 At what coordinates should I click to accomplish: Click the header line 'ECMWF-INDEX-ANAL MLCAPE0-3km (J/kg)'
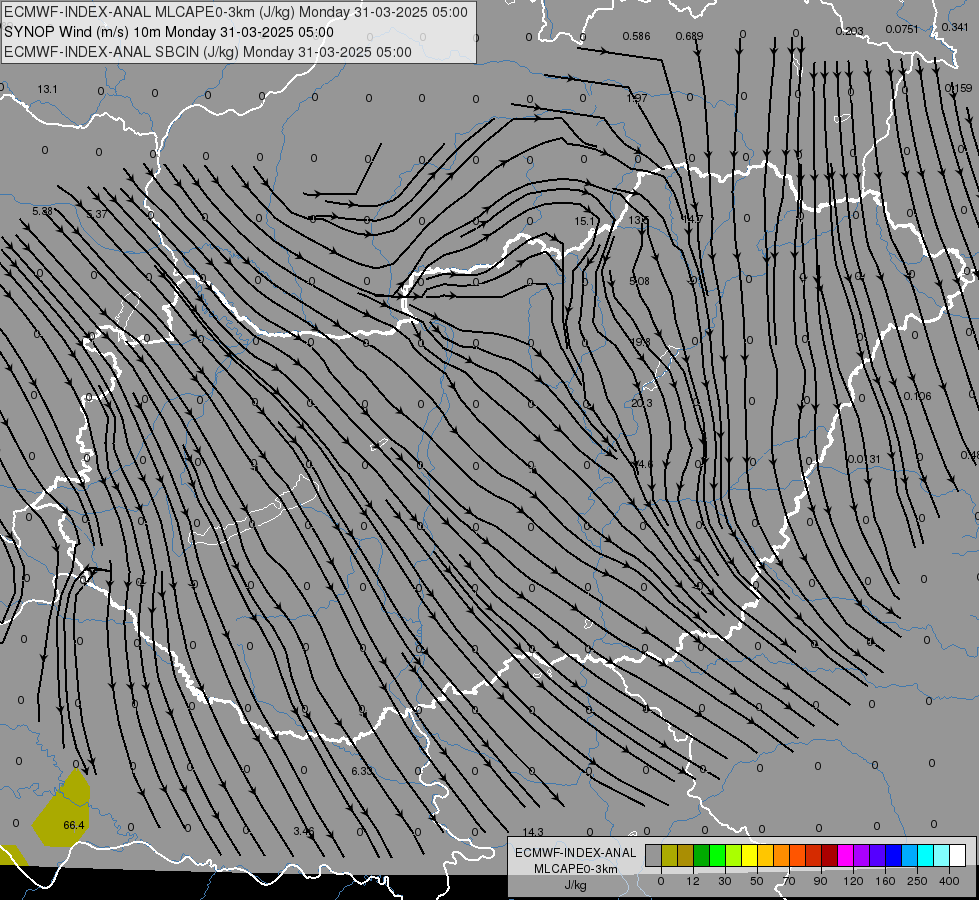click(236, 12)
